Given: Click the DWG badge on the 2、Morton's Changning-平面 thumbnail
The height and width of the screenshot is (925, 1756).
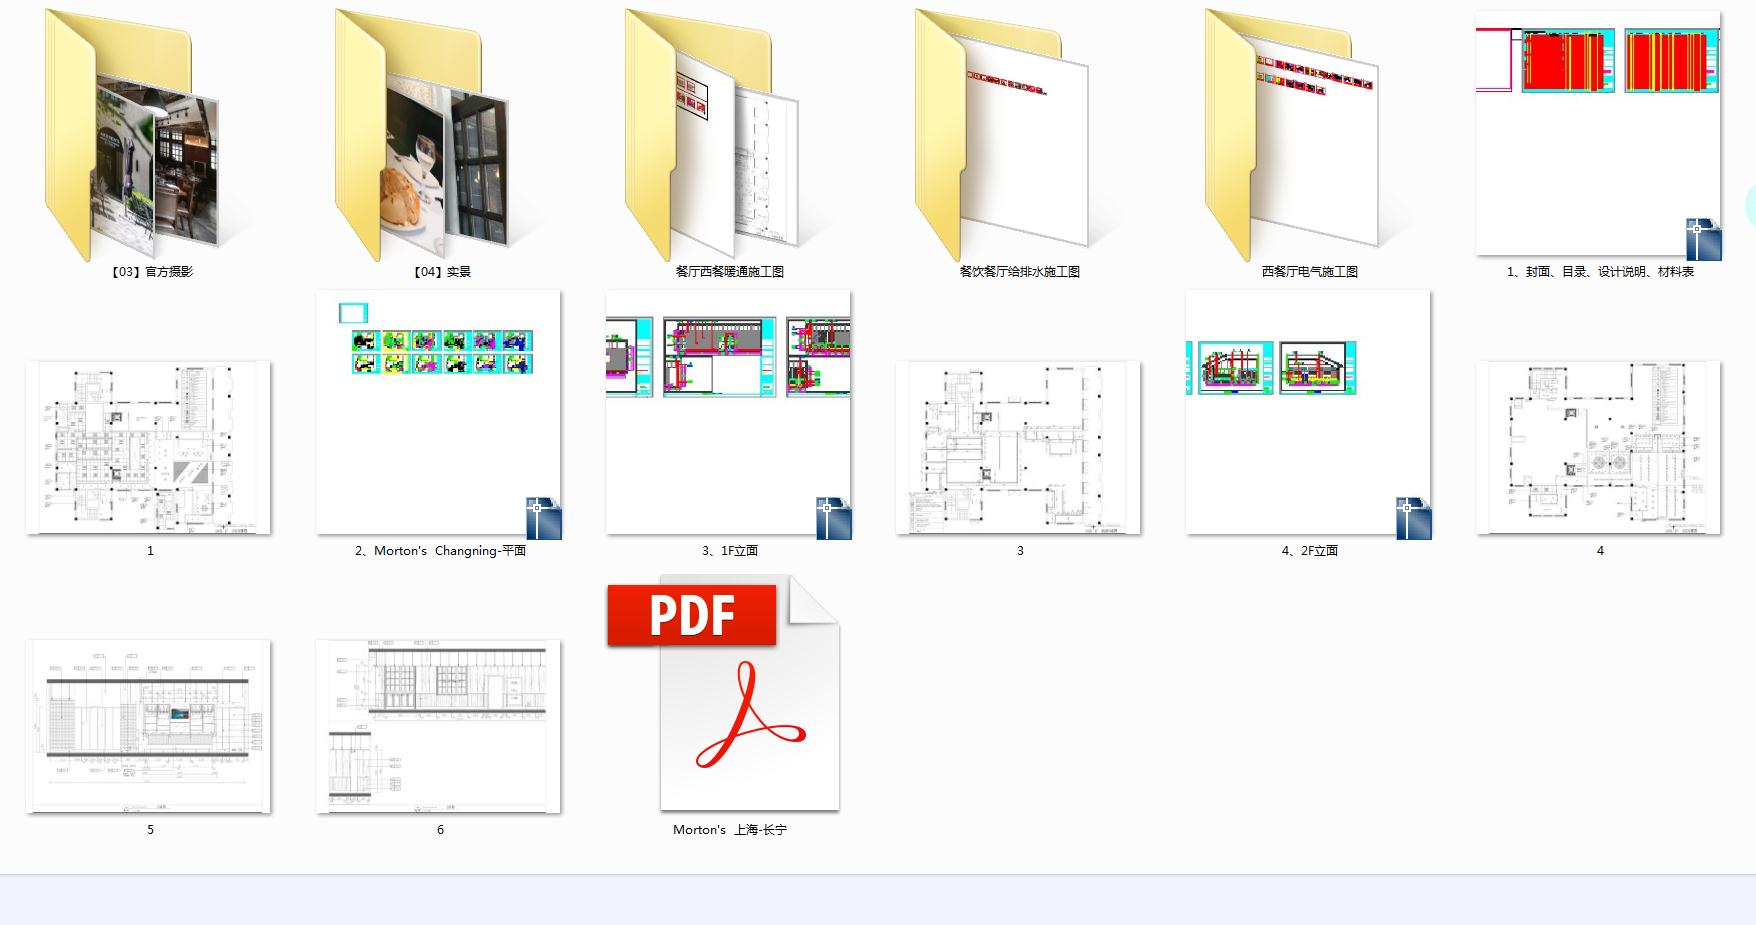Looking at the screenshot, I should point(544,518).
